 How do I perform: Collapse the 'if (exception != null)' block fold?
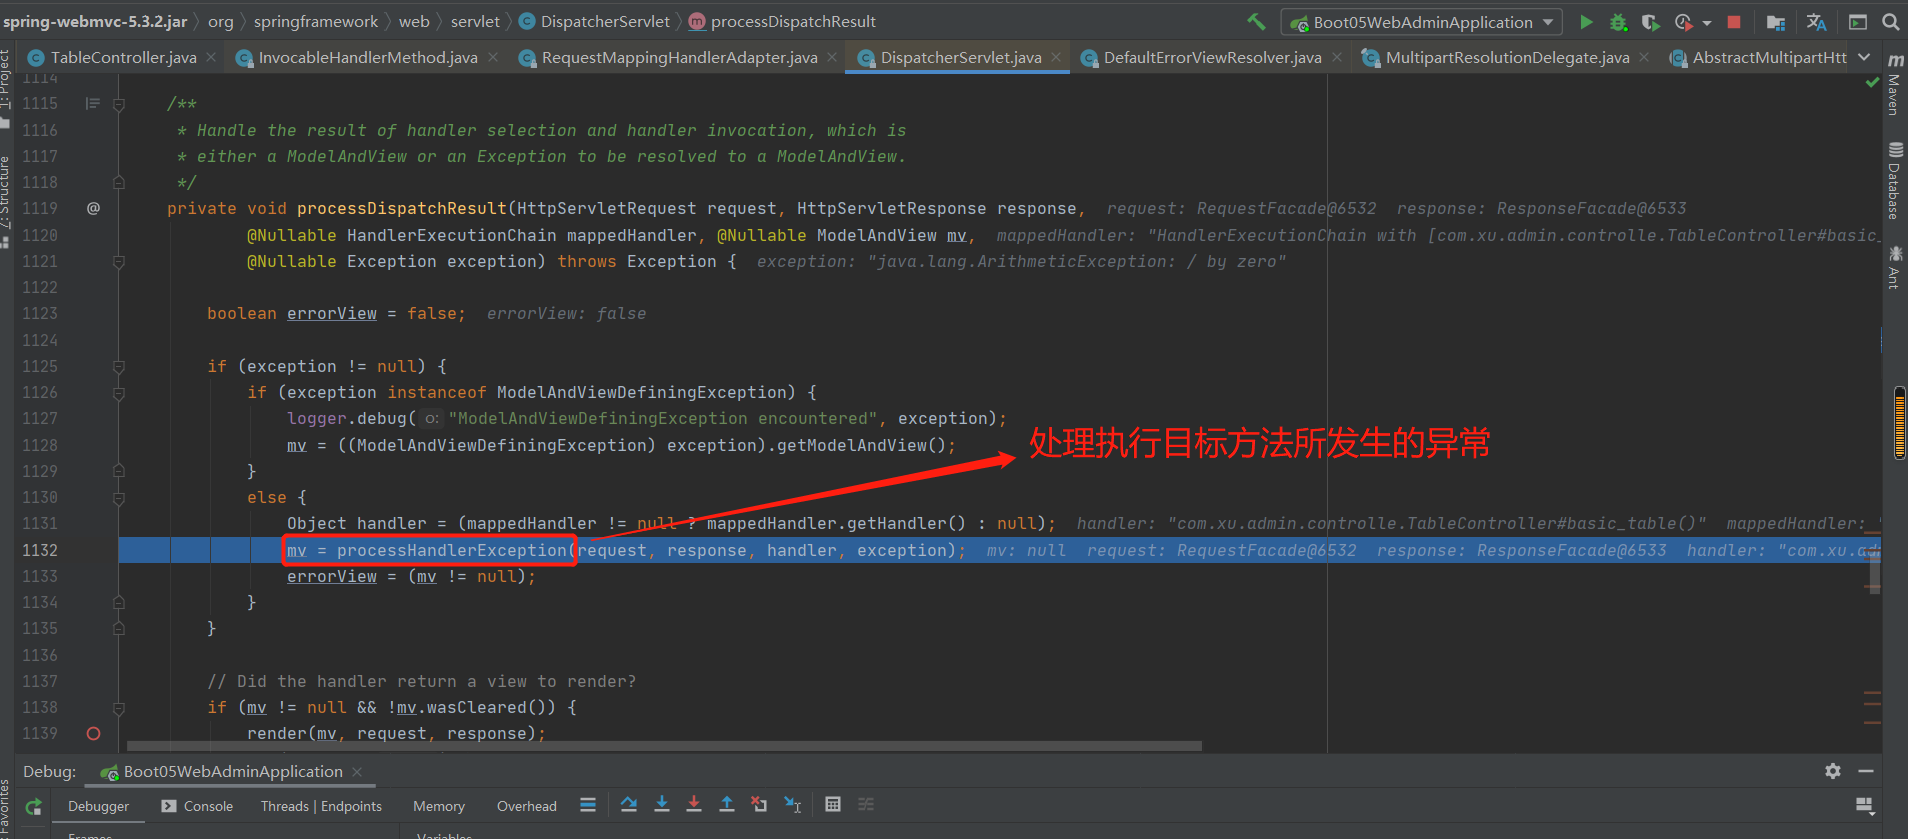coord(119,366)
